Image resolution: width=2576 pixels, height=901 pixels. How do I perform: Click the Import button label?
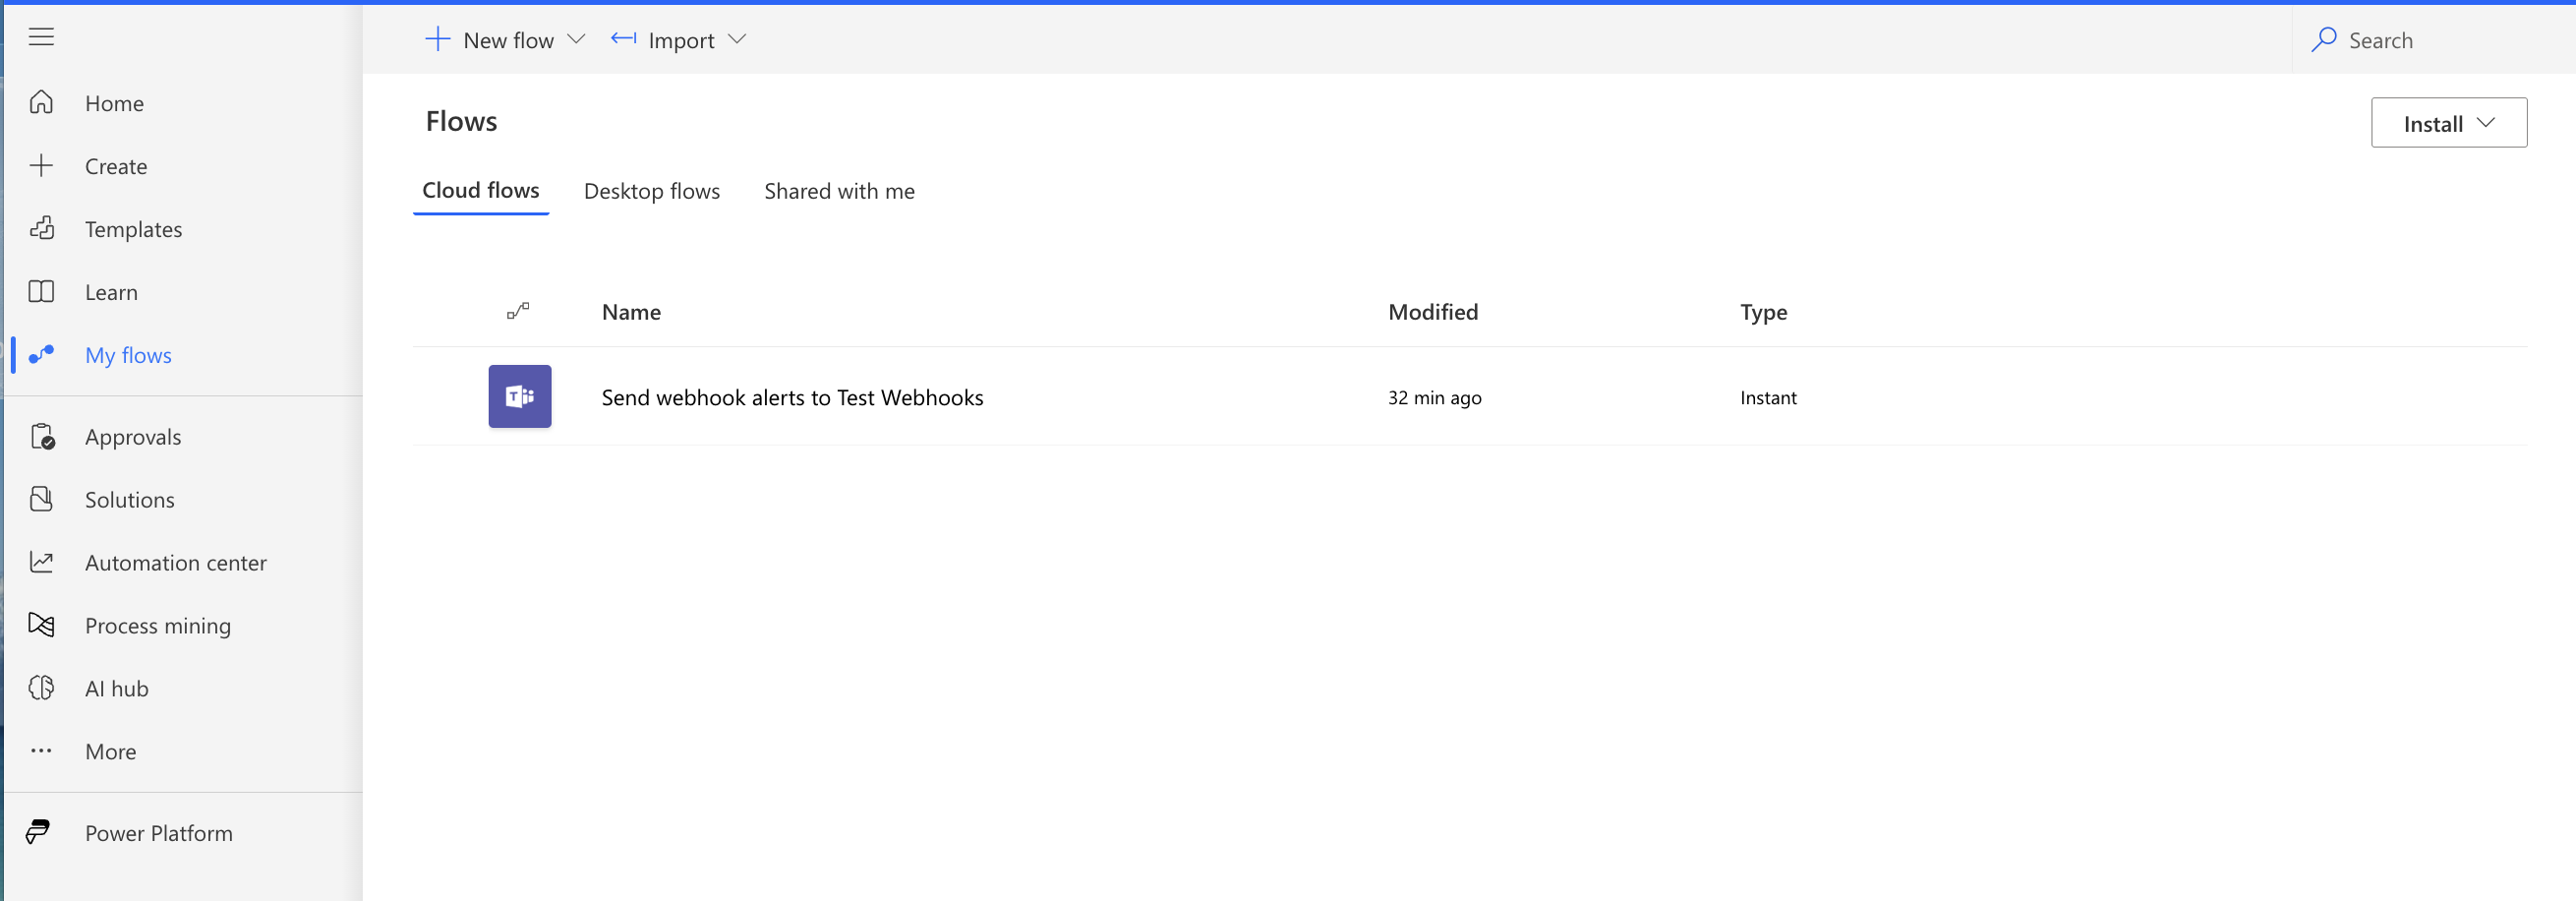[681, 40]
